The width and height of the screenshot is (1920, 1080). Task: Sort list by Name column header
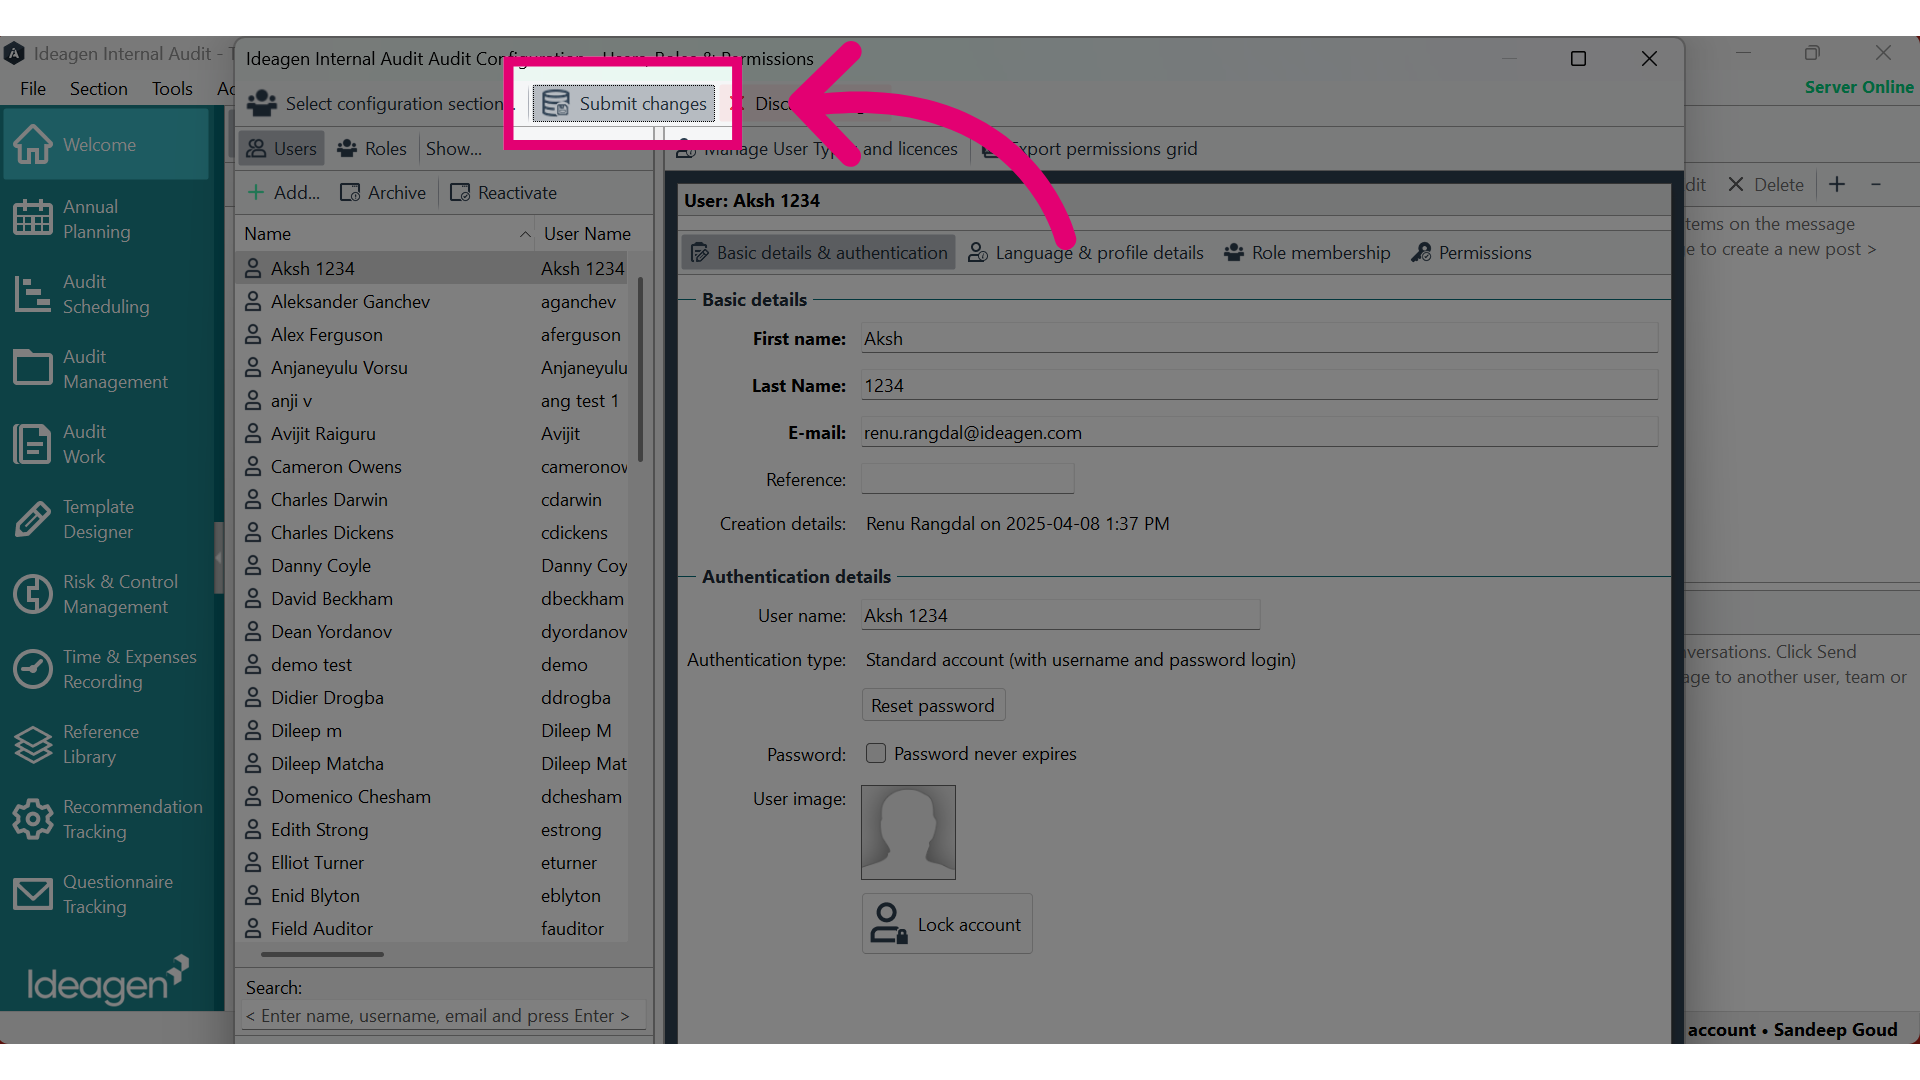(x=386, y=233)
